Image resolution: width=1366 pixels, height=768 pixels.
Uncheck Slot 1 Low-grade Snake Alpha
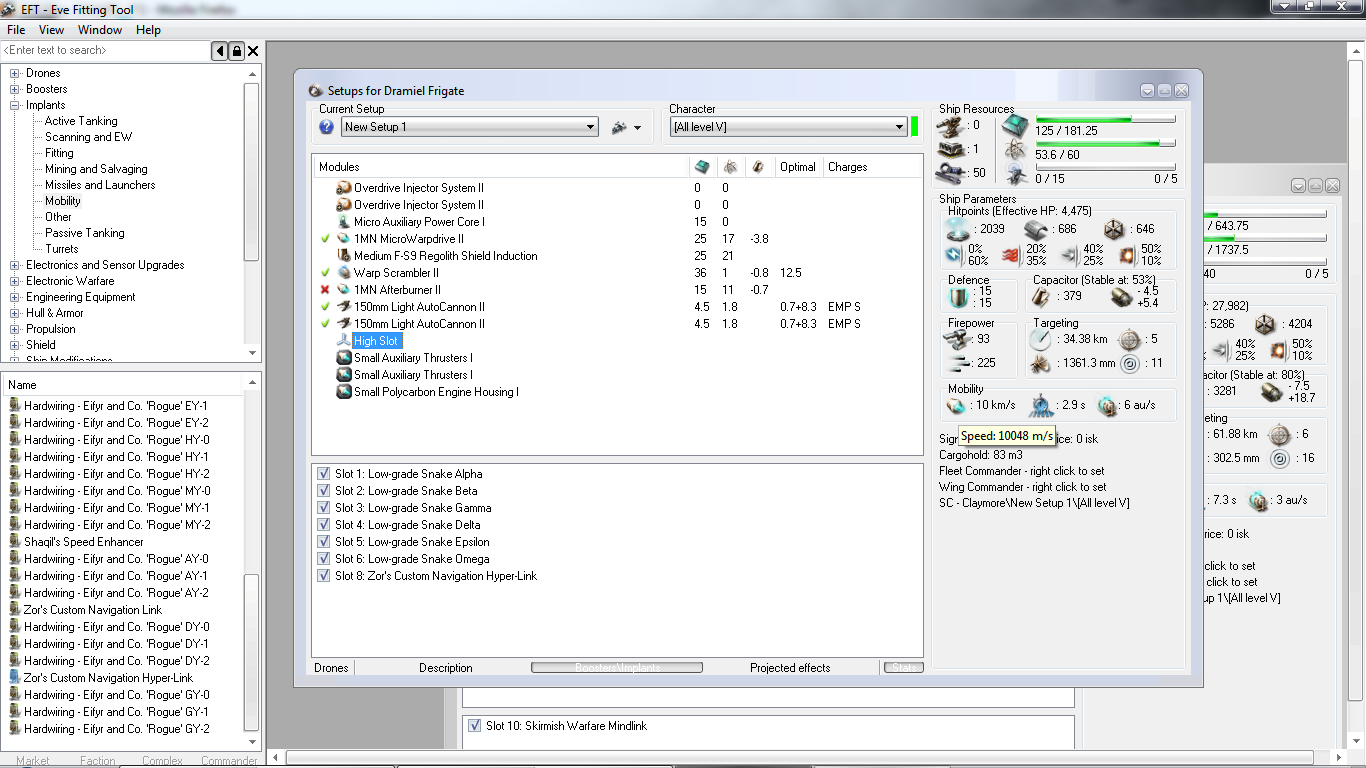[324, 474]
